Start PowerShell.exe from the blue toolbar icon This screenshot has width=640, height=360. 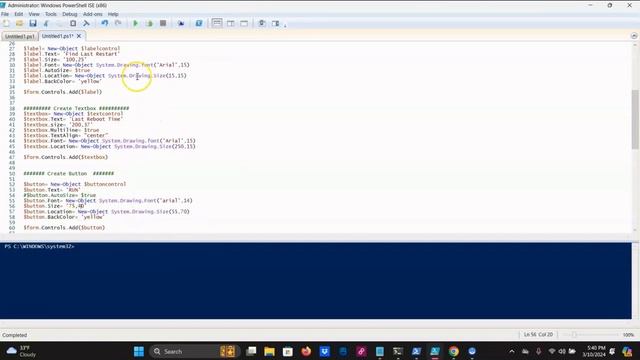pyautogui.click(x=199, y=23)
